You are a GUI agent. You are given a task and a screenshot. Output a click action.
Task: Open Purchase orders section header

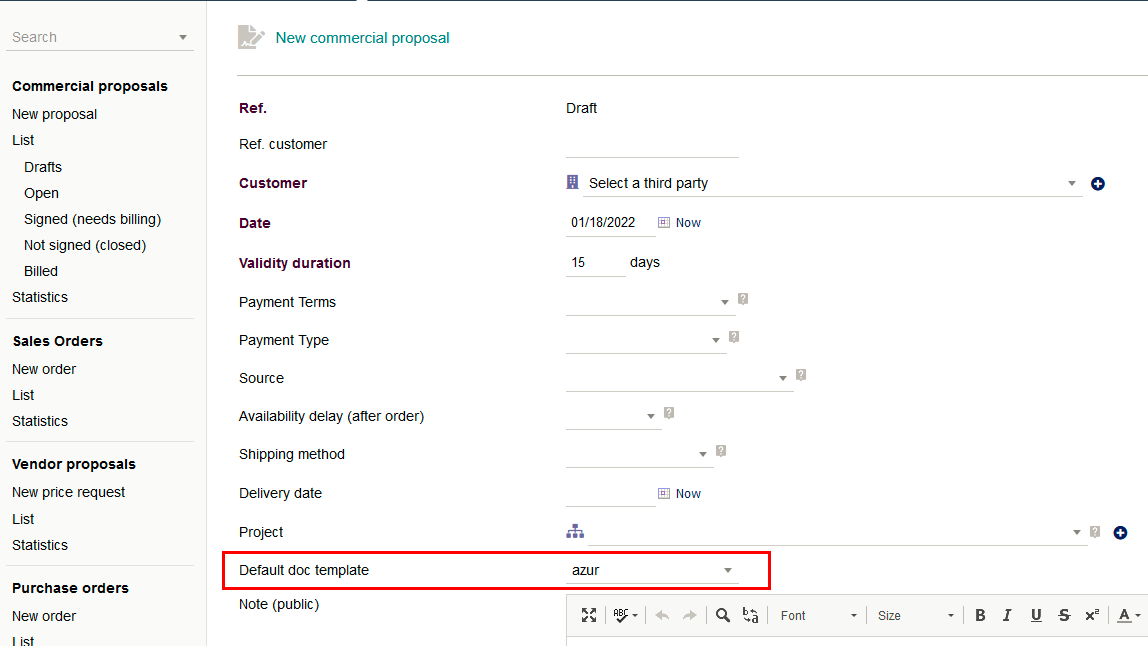pos(70,588)
